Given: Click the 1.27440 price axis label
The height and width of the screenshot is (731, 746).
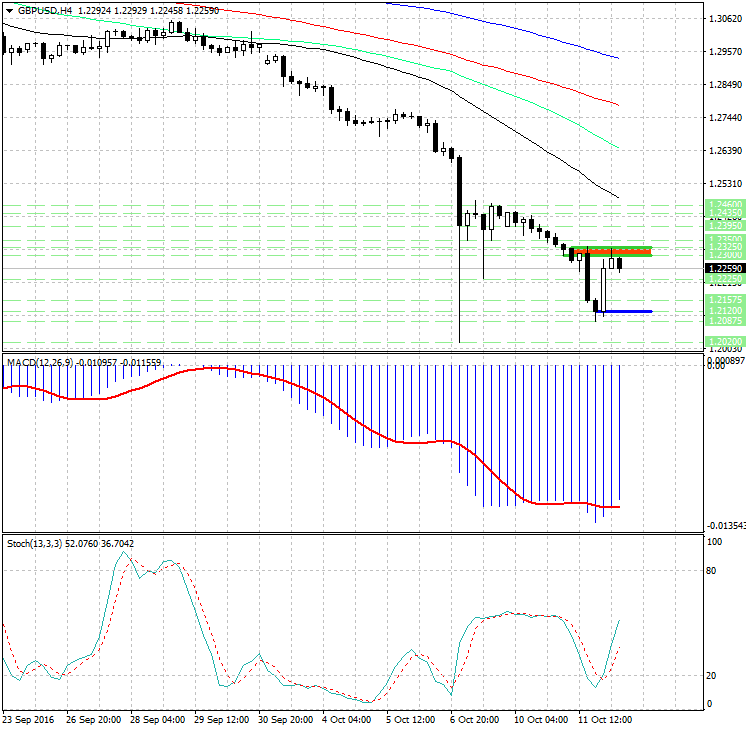Looking at the screenshot, I should coord(726,118).
